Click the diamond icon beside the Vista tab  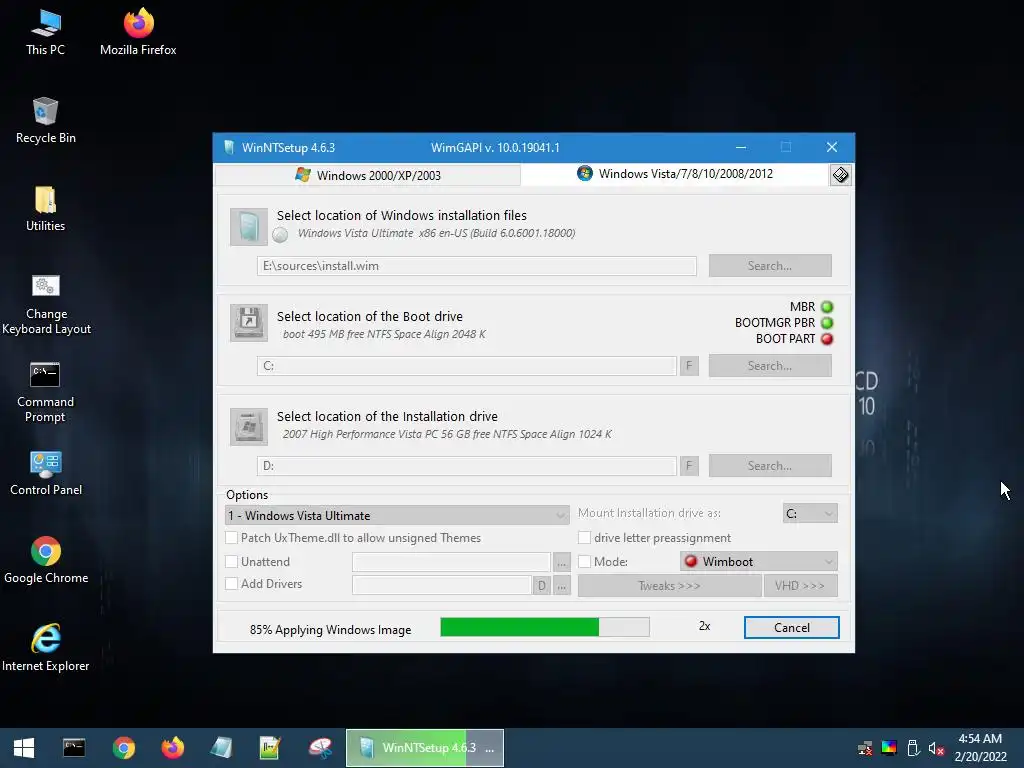click(x=840, y=175)
